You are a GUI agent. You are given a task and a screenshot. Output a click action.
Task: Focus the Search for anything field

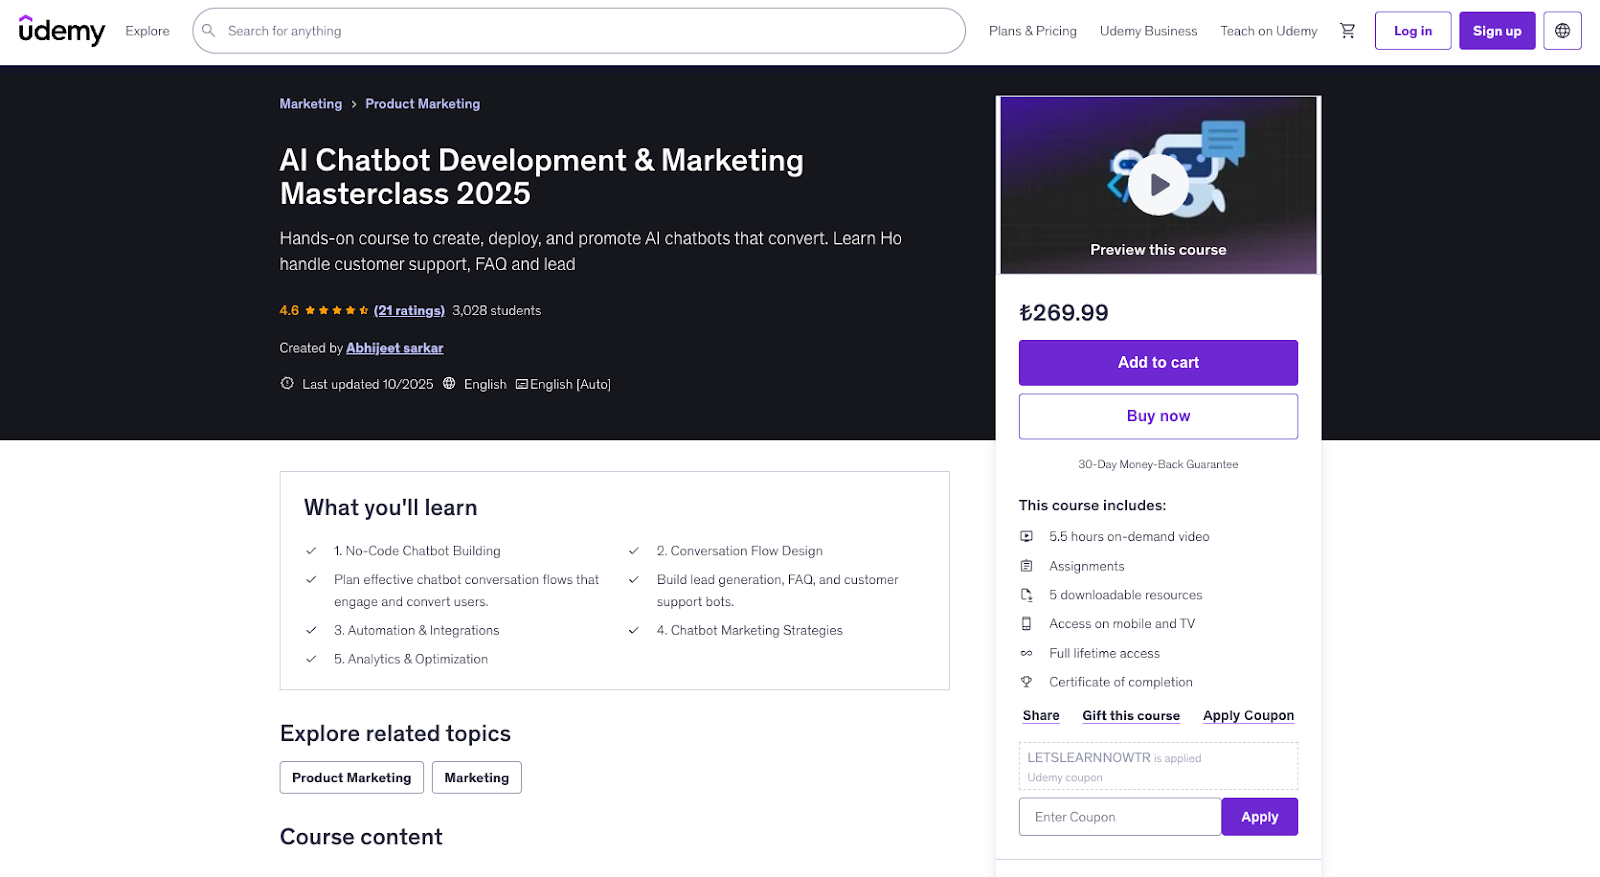579,31
